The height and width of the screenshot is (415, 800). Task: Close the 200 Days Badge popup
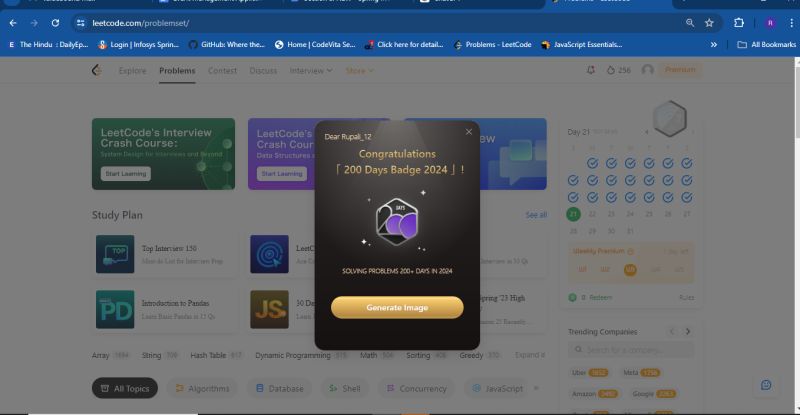pos(468,132)
